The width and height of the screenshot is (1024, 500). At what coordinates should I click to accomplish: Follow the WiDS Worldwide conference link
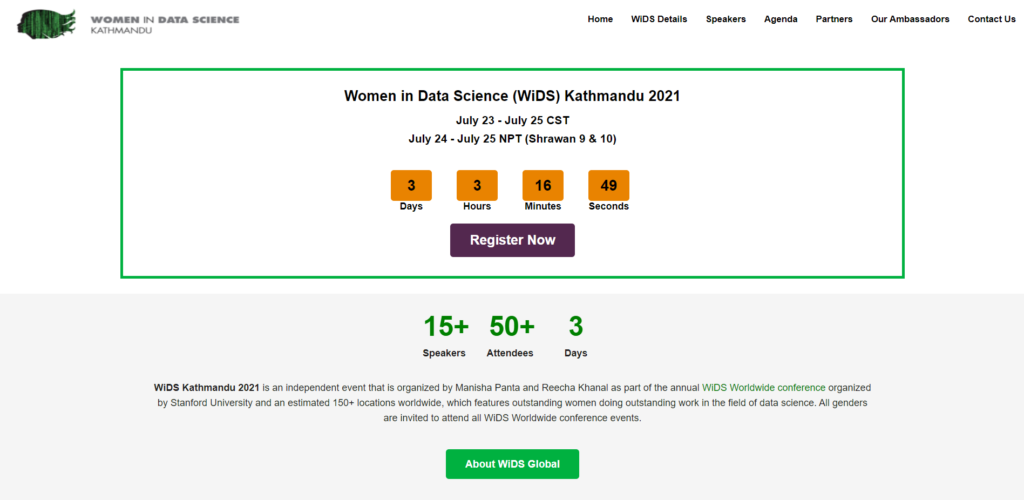click(x=763, y=387)
